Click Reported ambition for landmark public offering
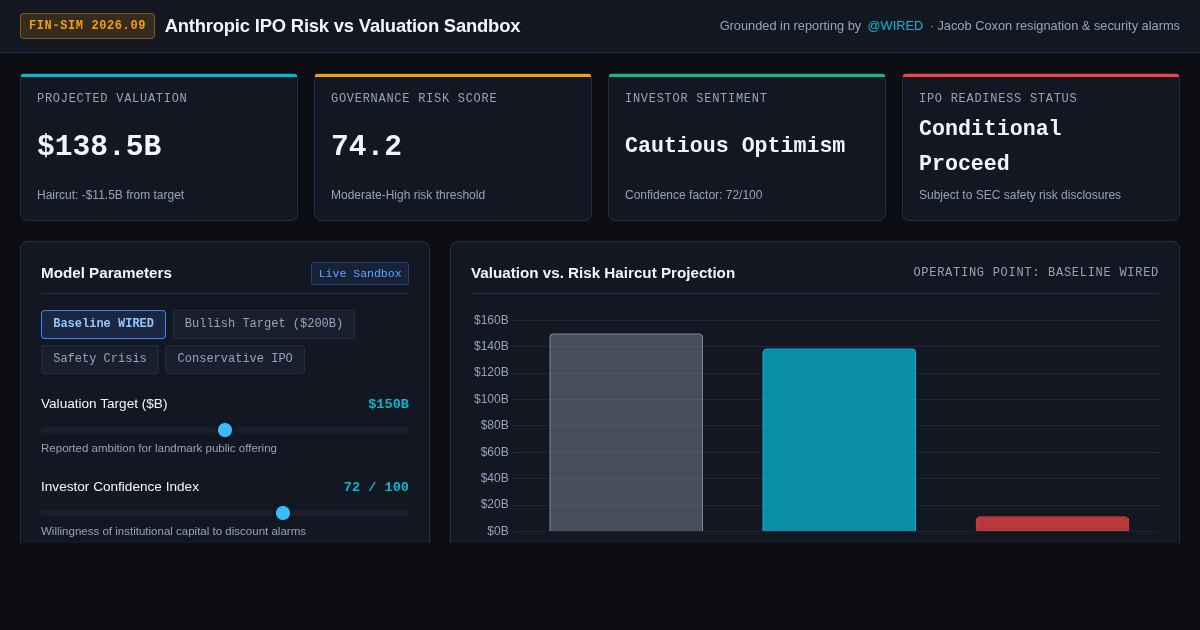Image resolution: width=1200 pixels, height=630 pixels. point(159,448)
